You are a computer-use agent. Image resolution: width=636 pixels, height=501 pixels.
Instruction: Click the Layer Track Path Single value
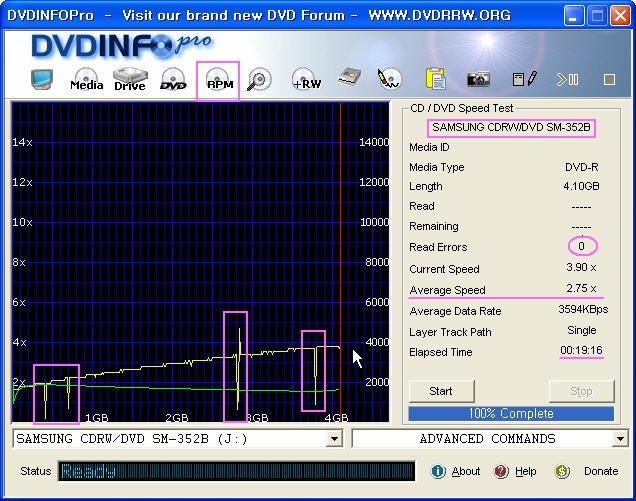582,331
